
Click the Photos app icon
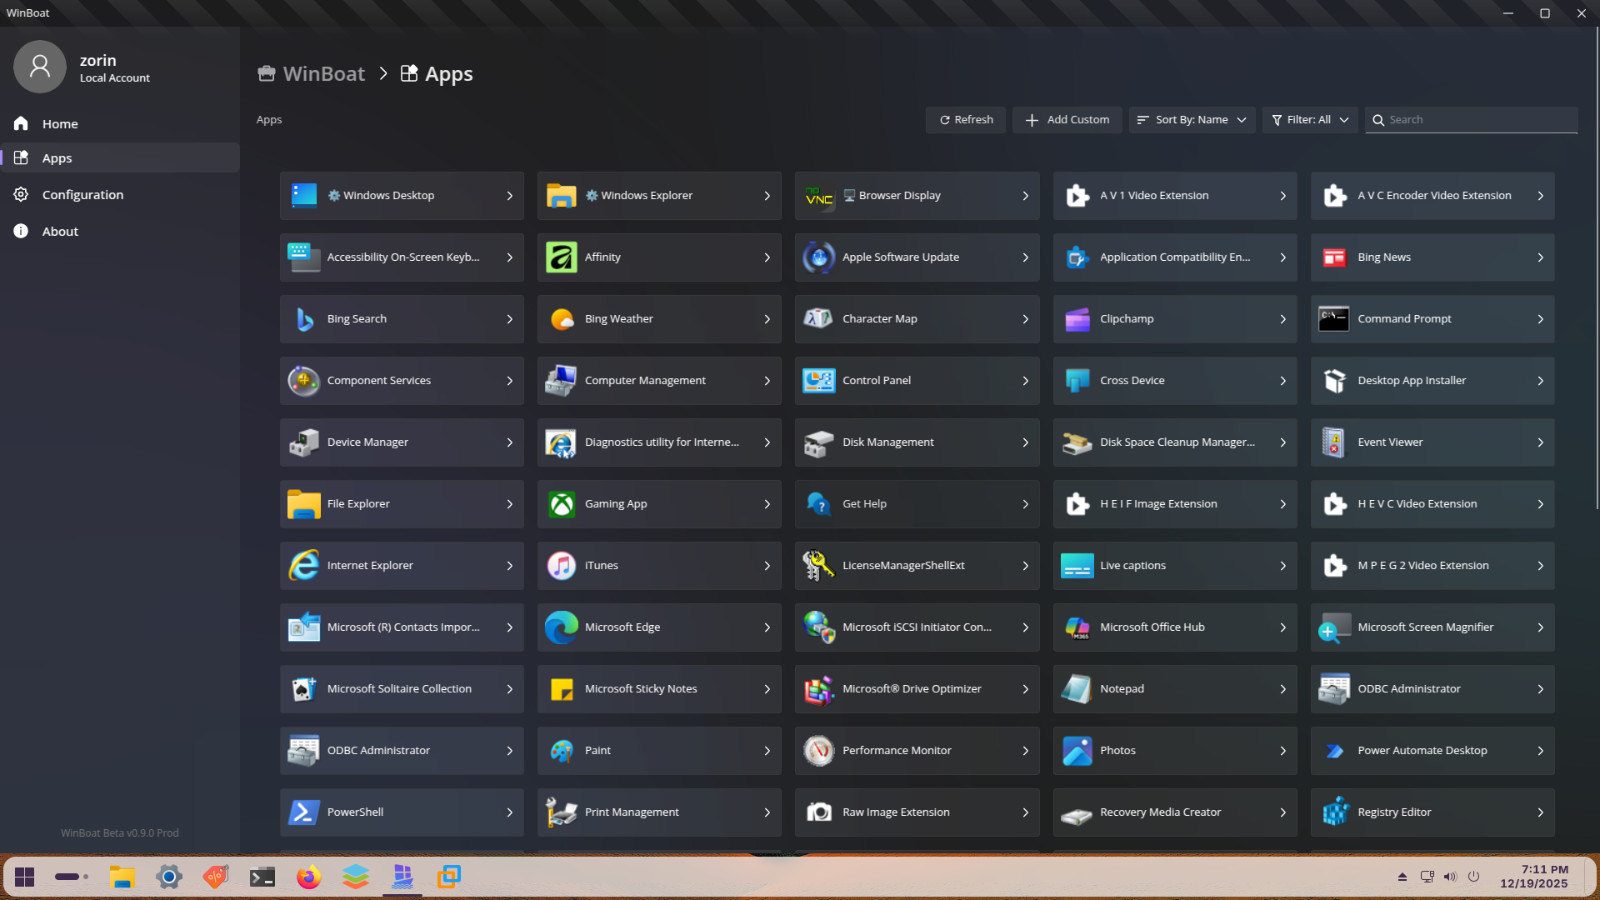click(x=1077, y=750)
